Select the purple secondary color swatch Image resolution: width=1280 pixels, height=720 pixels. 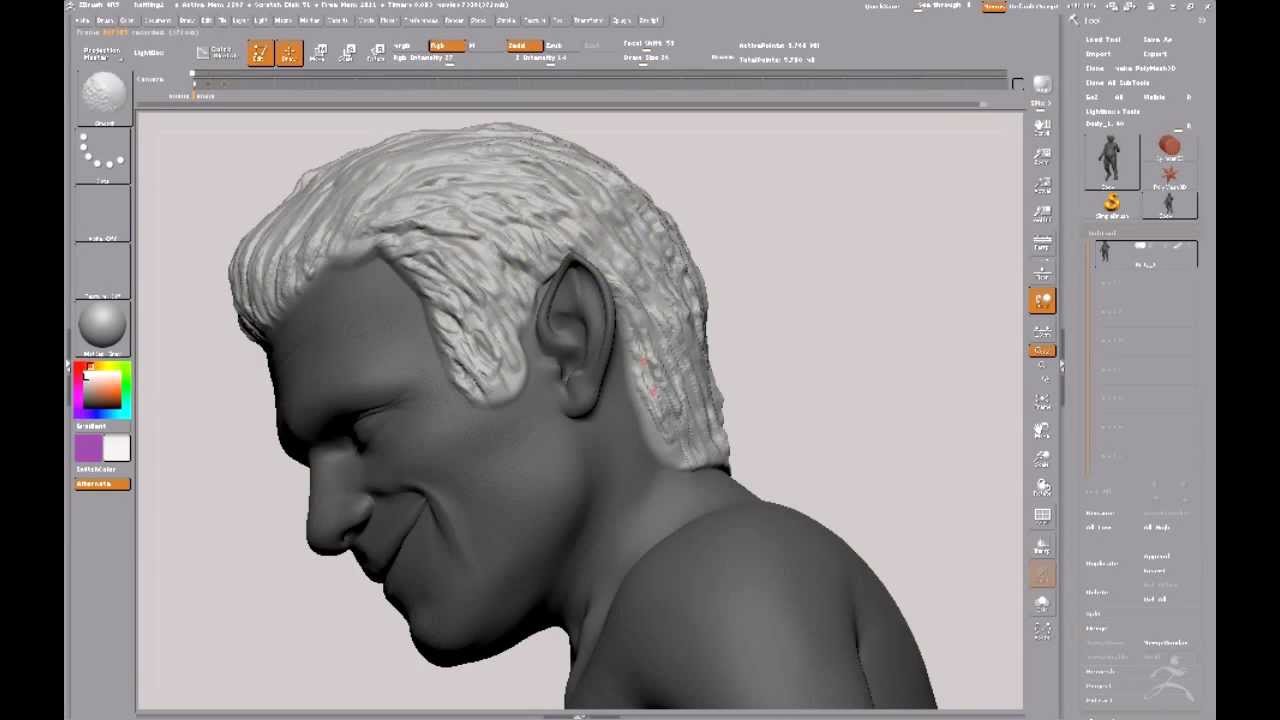88,449
